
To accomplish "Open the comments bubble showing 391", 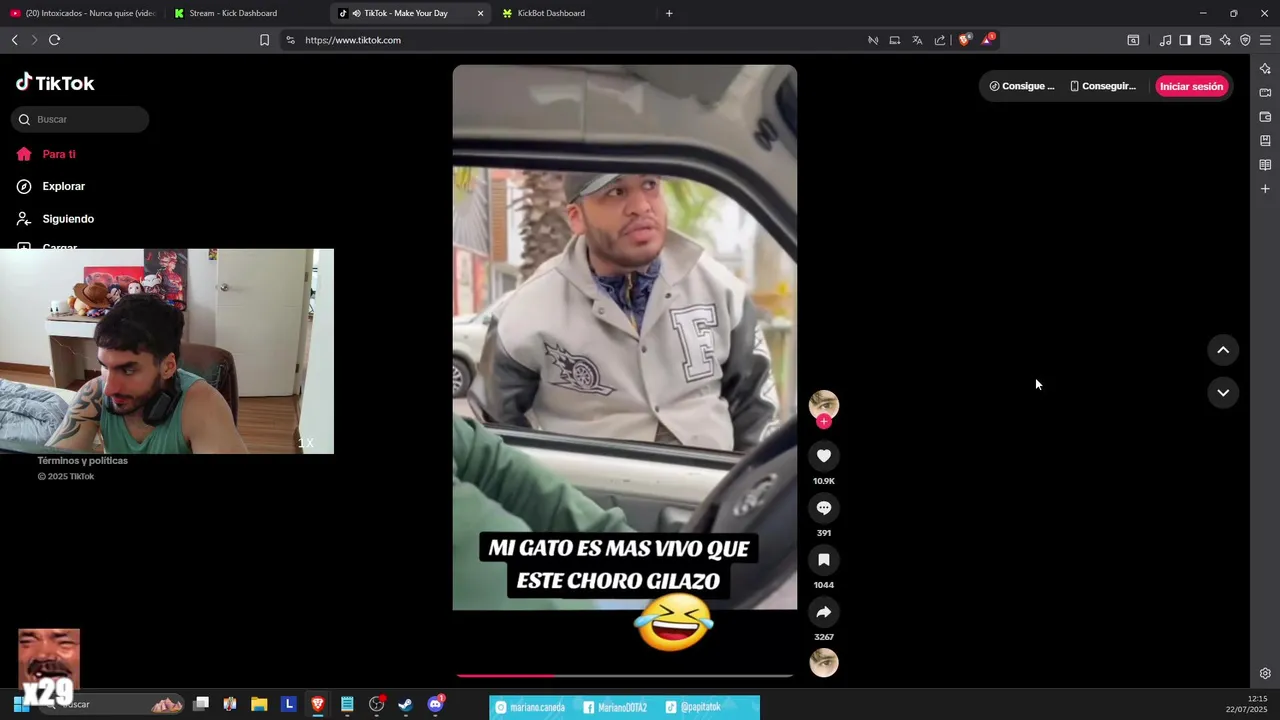I will tap(824, 508).
